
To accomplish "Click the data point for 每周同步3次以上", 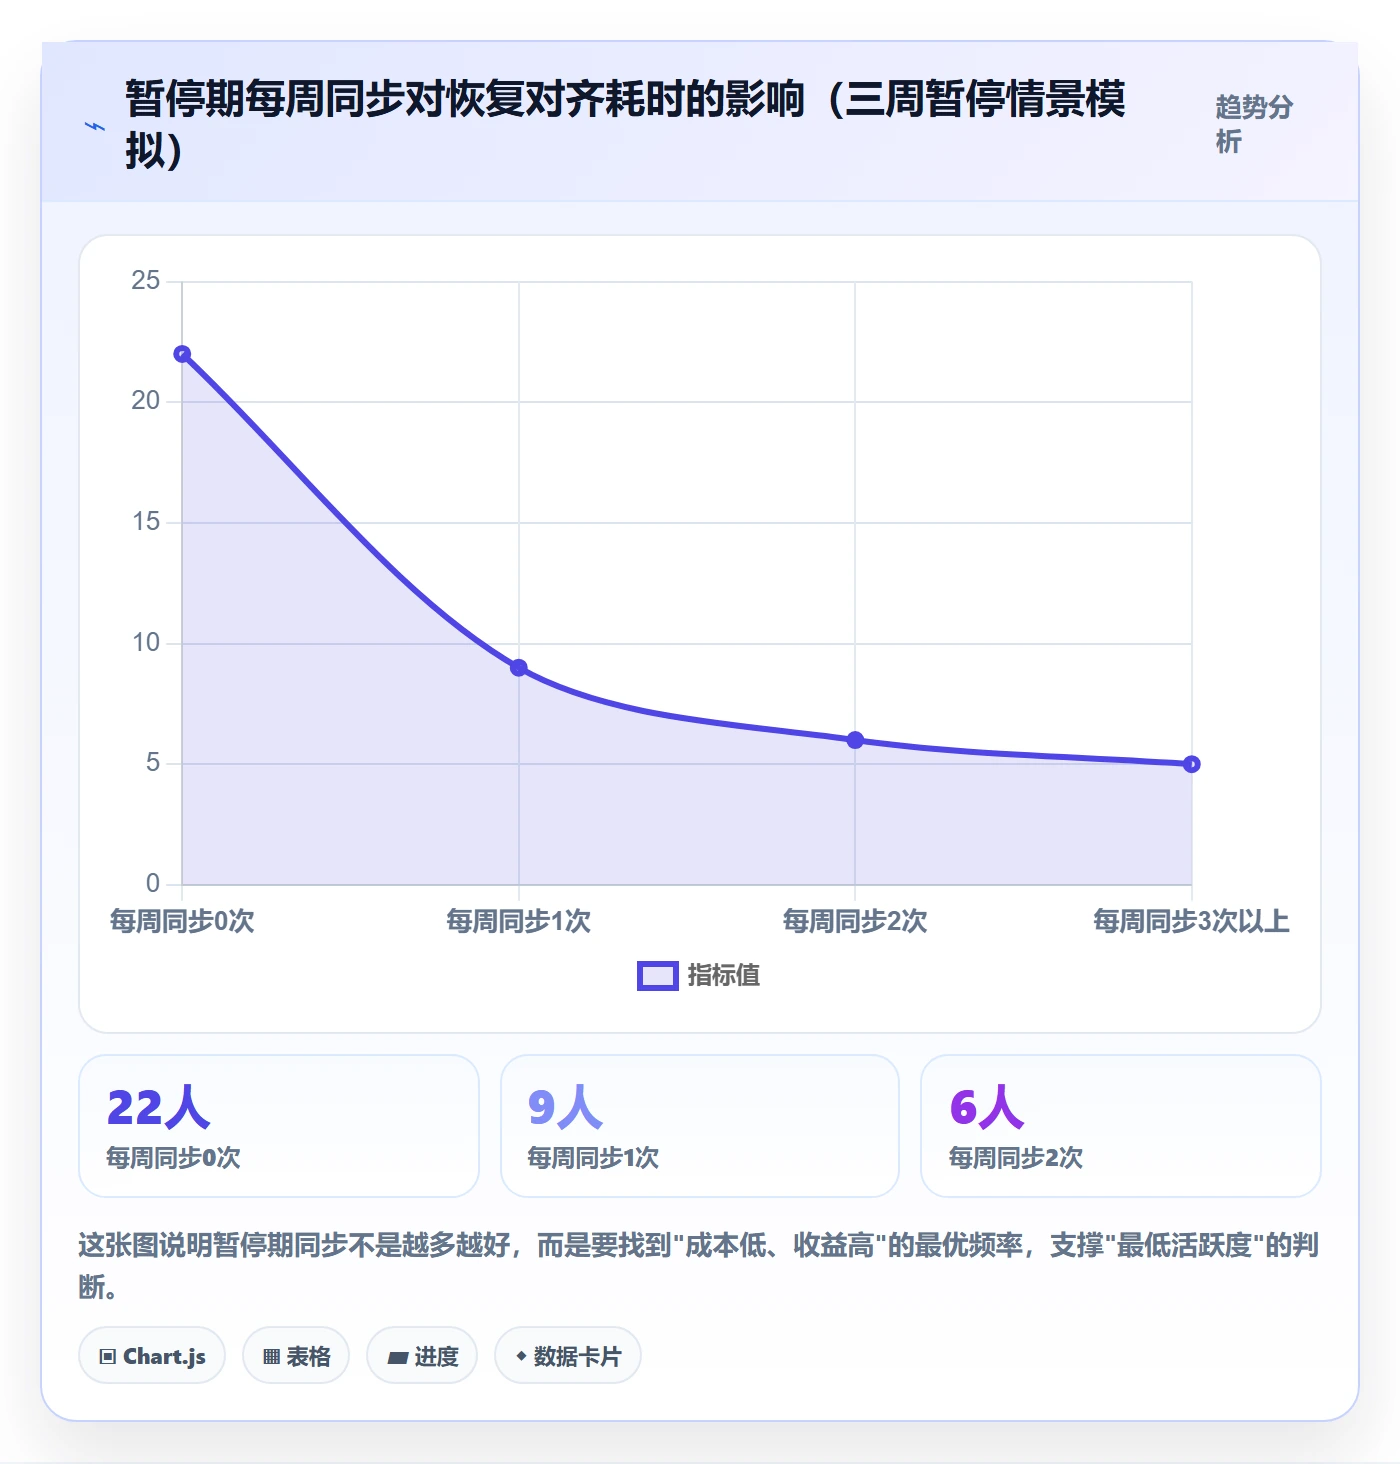I will coord(1191,764).
